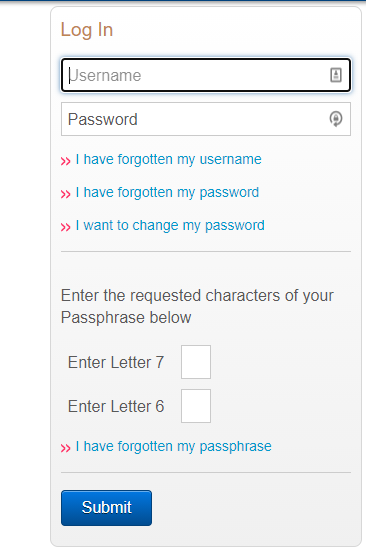Image resolution: width=366 pixels, height=552 pixels.
Task: Click the red chevron beside change my password
Action: click(x=65, y=227)
